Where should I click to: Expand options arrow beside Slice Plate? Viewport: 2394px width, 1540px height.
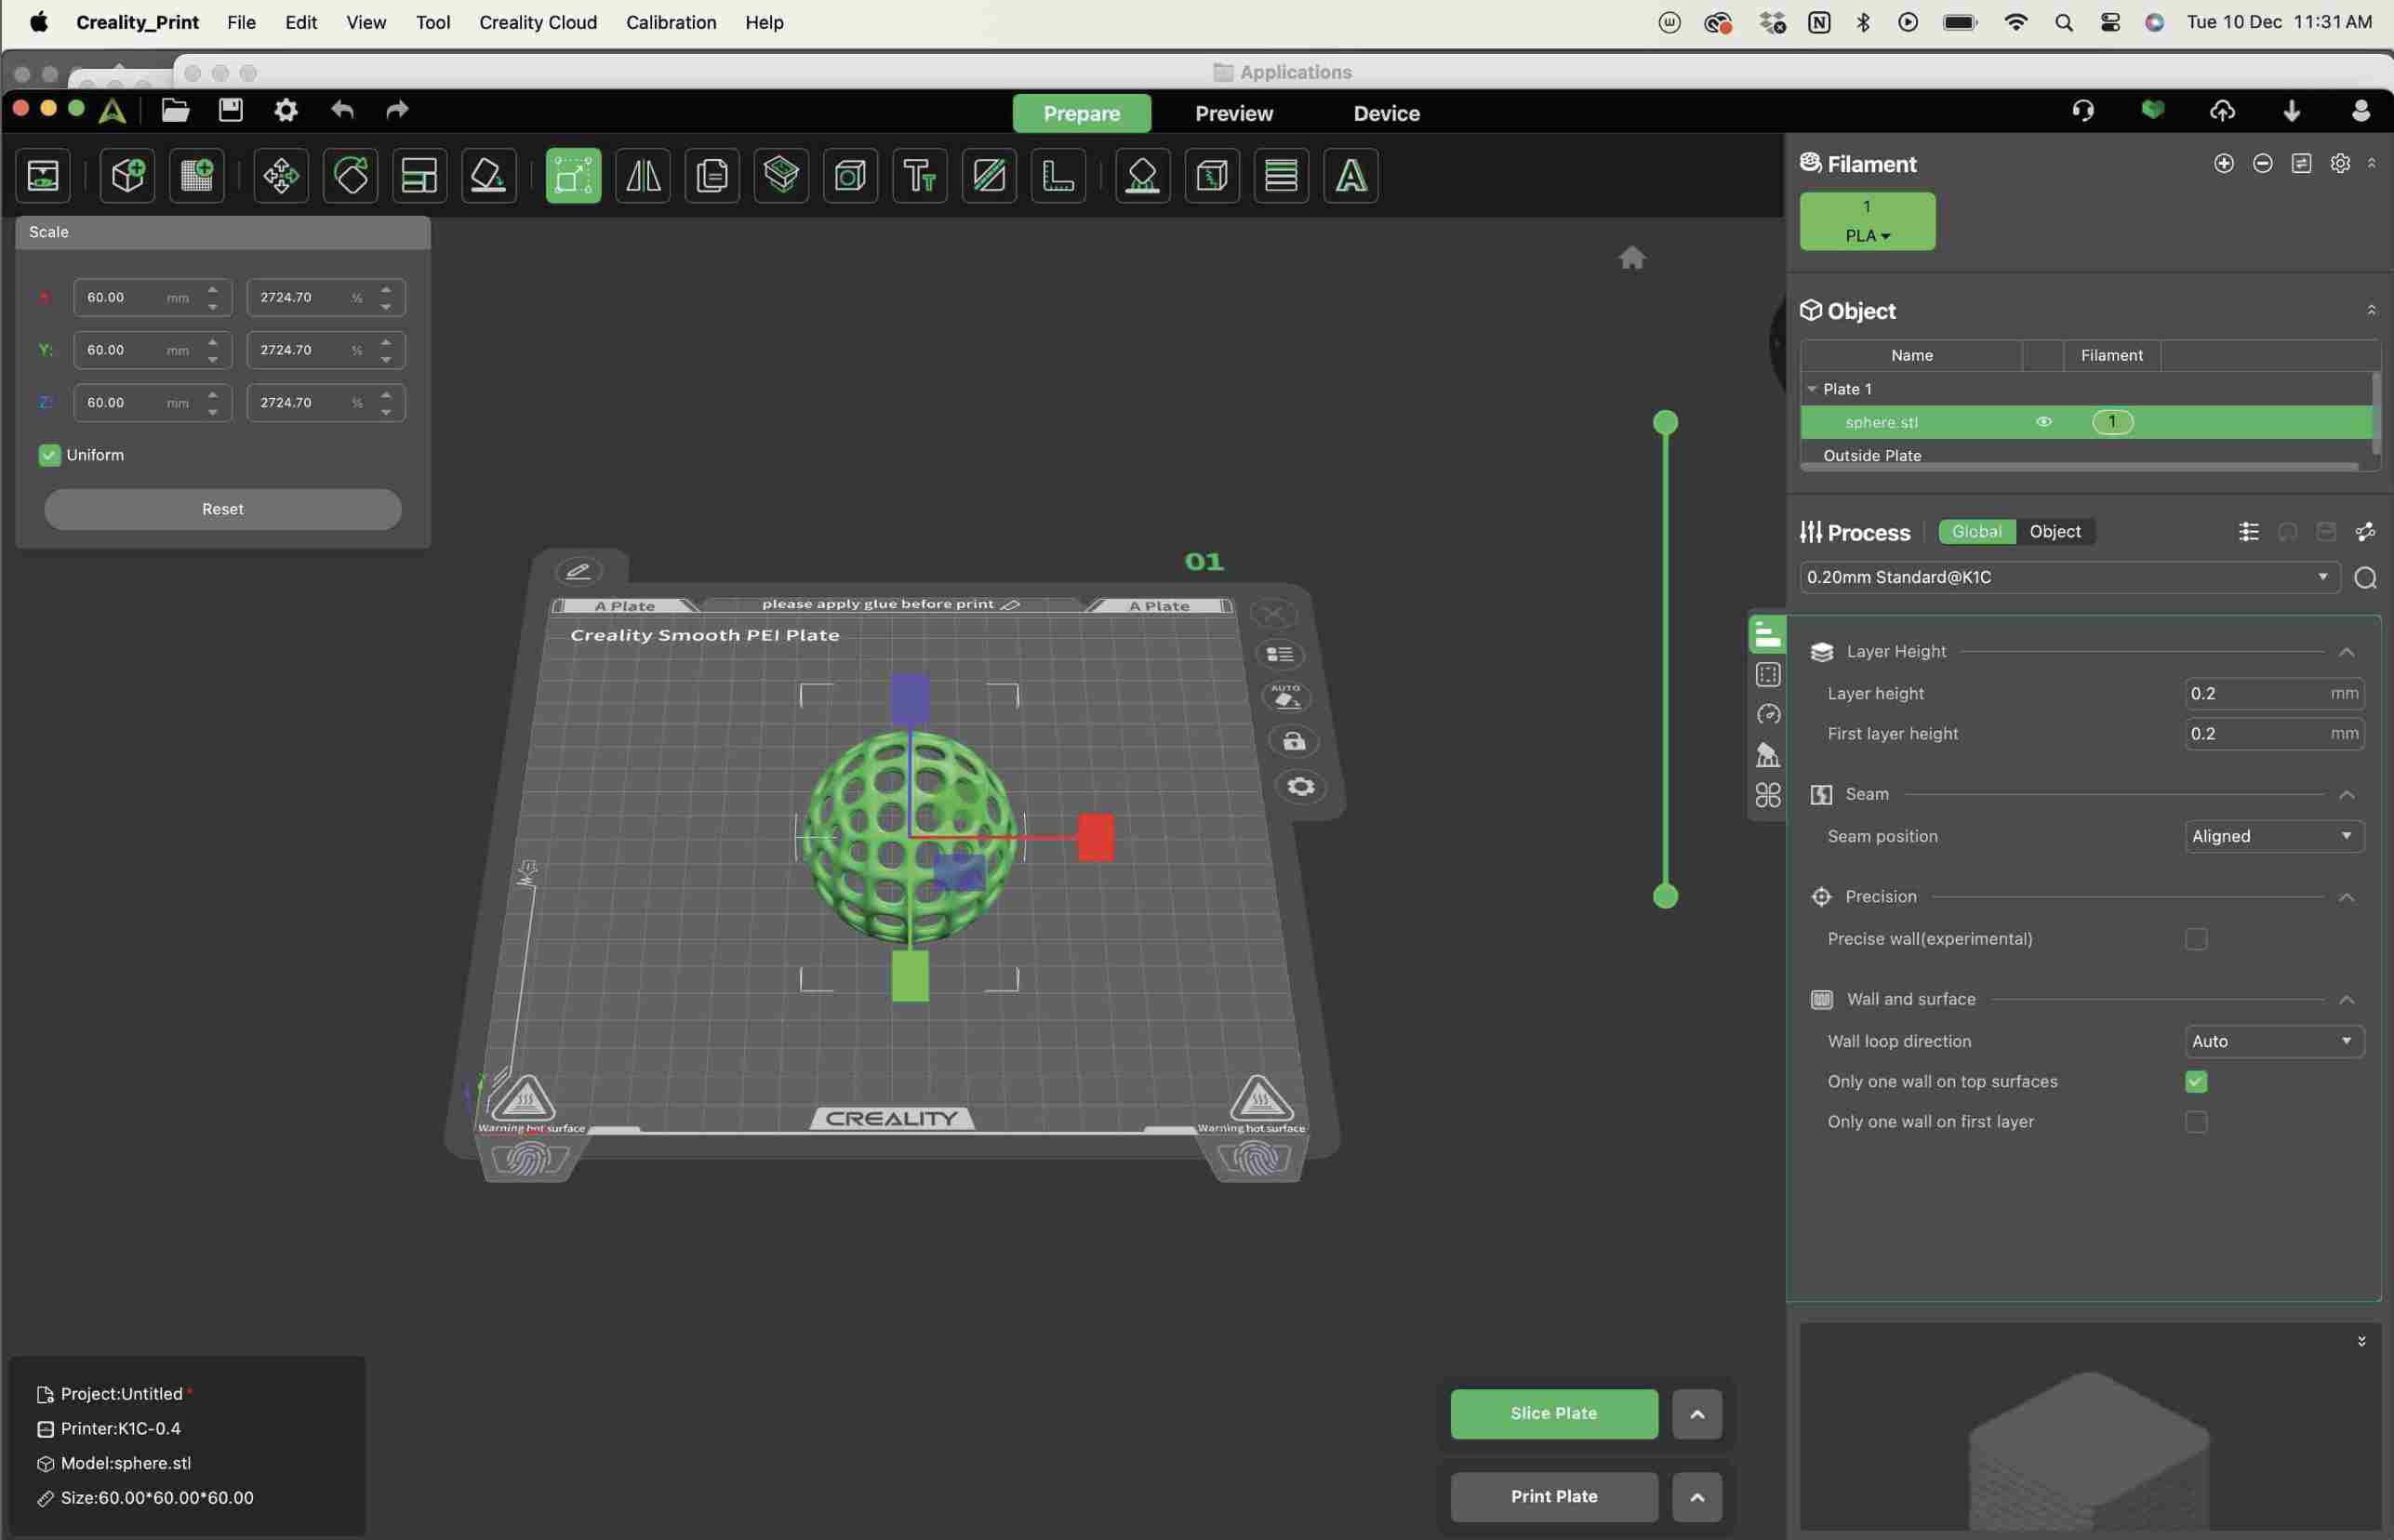click(x=1697, y=1414)
